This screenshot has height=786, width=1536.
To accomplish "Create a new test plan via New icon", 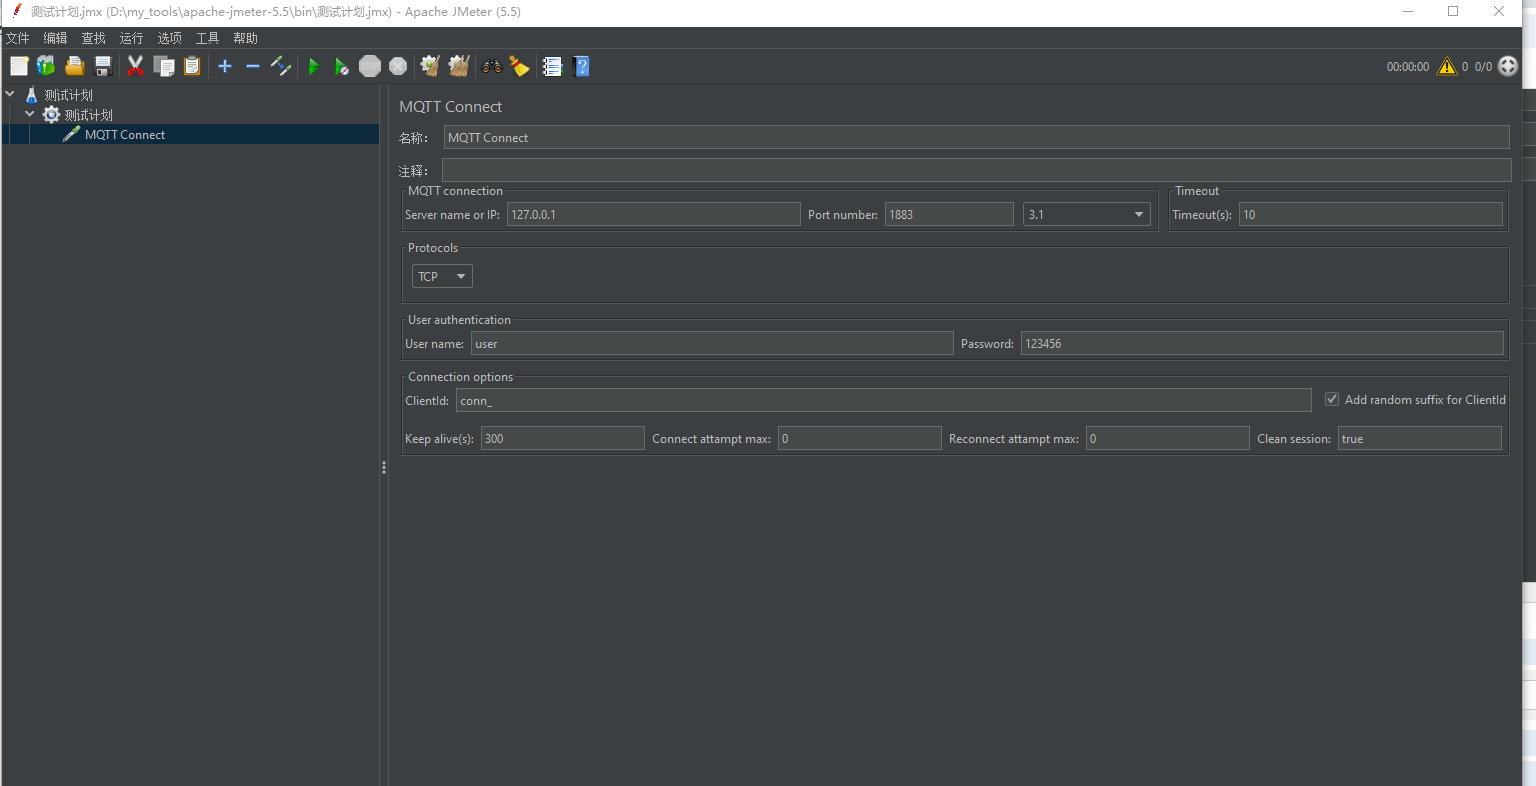I will pos(19,66).
